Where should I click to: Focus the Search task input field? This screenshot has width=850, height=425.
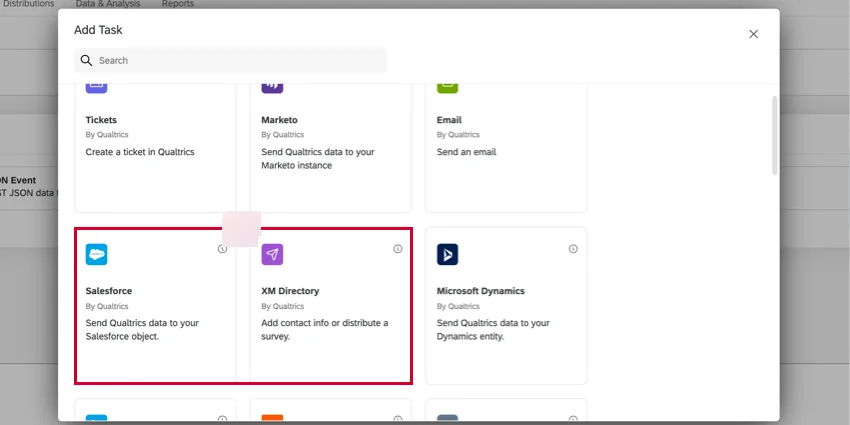(240, 60)
